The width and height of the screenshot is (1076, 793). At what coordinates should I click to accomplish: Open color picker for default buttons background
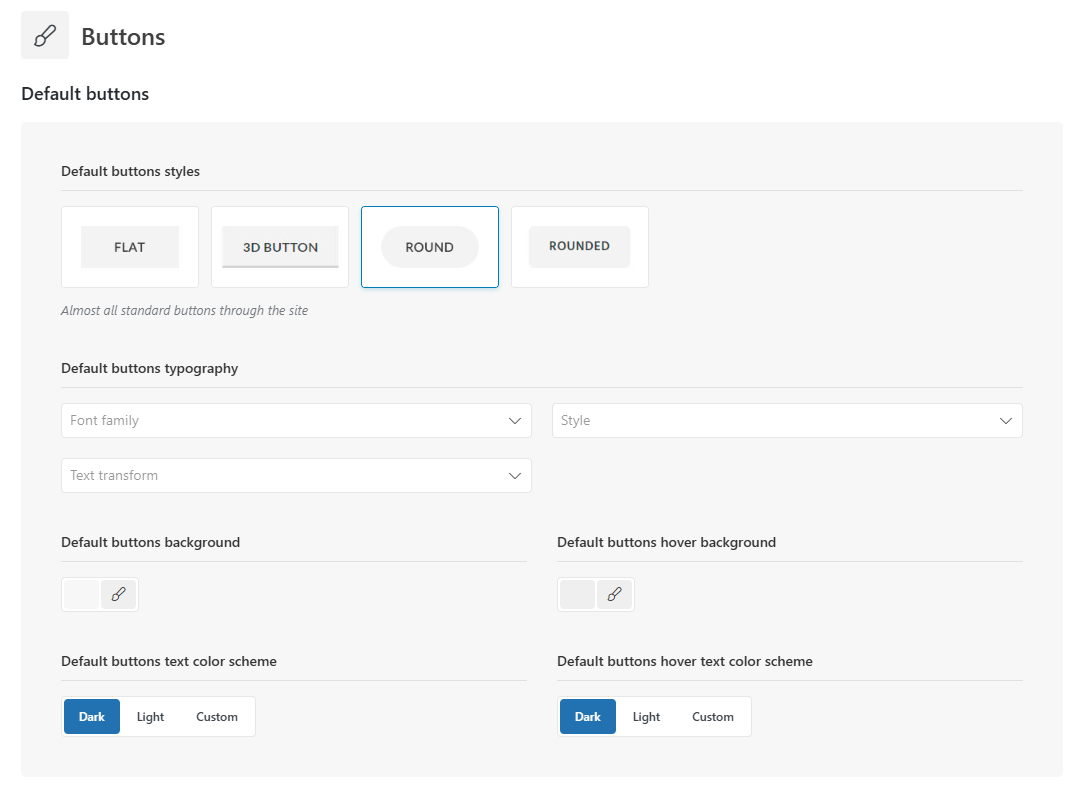coord(119,594)
